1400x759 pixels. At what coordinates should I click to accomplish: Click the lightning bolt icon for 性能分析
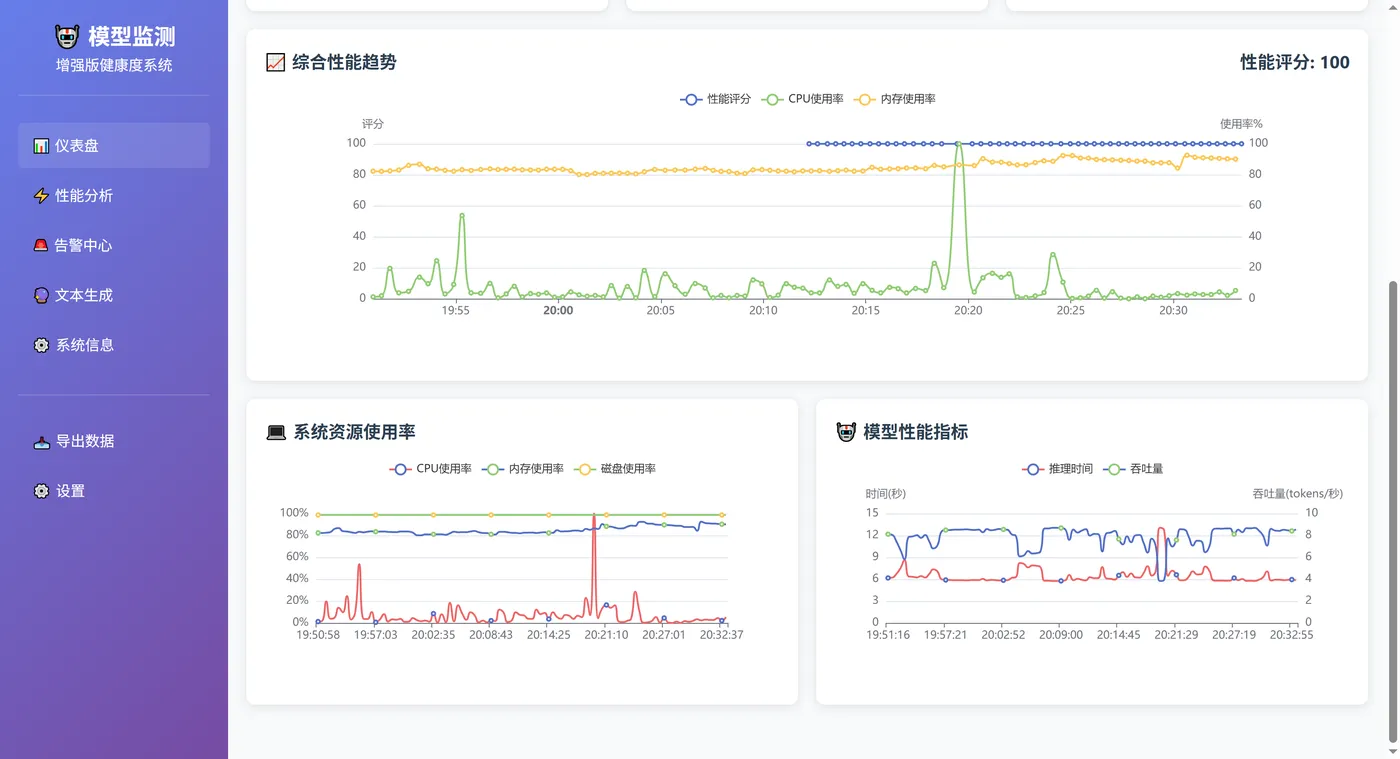[41, 196]
